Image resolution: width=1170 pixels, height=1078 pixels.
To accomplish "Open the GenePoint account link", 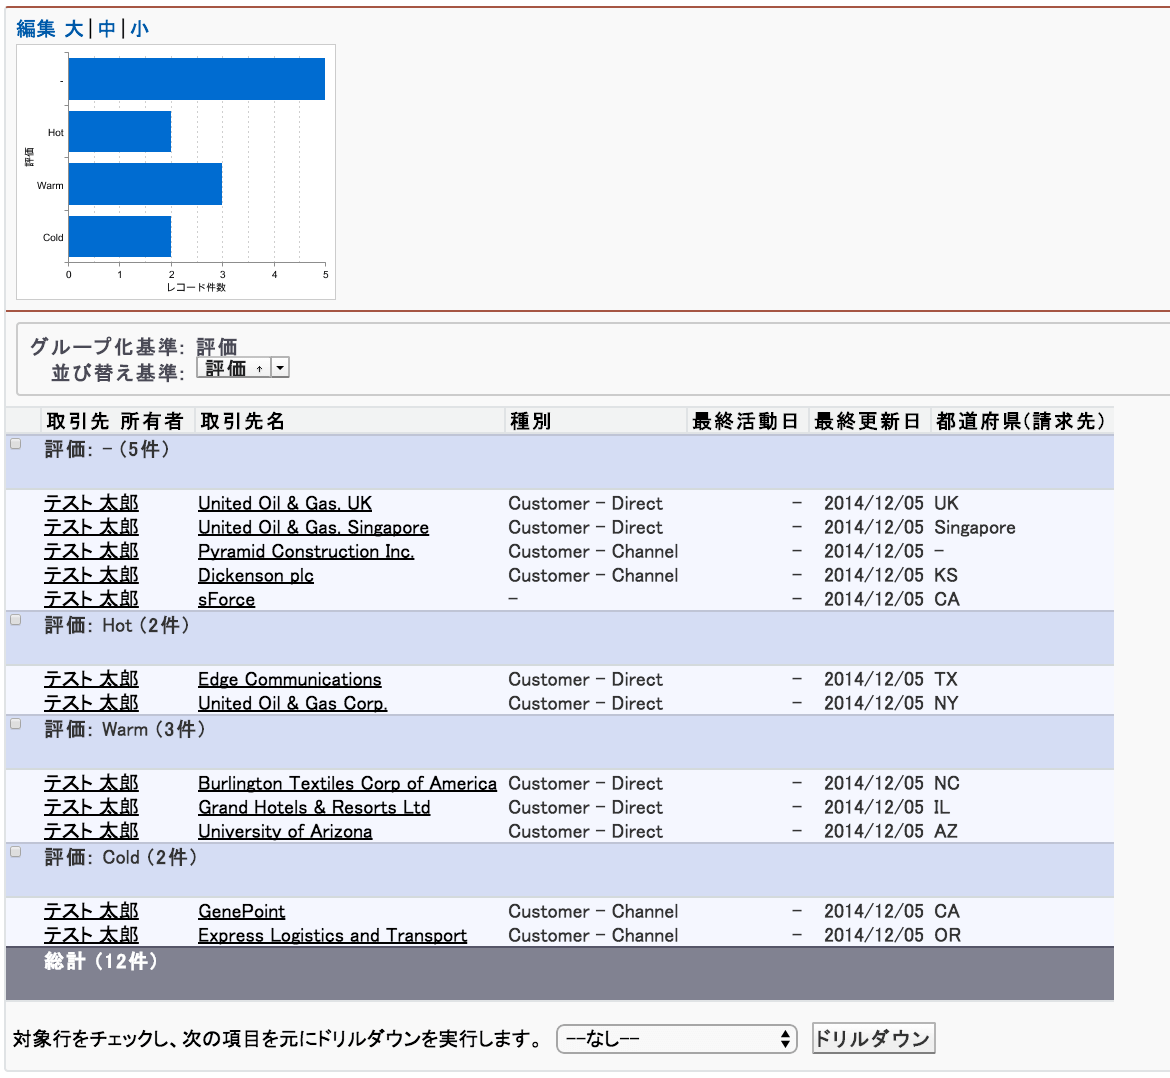I will (x=241, y=911).
